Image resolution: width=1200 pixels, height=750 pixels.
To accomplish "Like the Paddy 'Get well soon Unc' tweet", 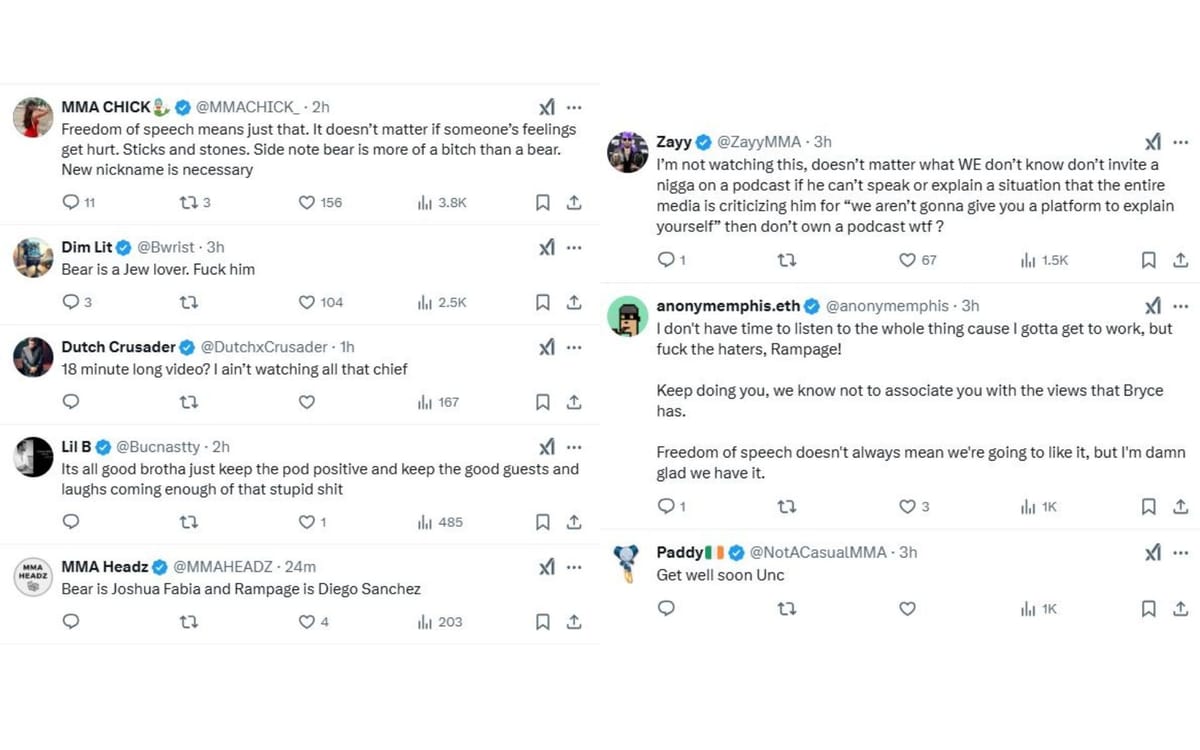I will [907, 608].
